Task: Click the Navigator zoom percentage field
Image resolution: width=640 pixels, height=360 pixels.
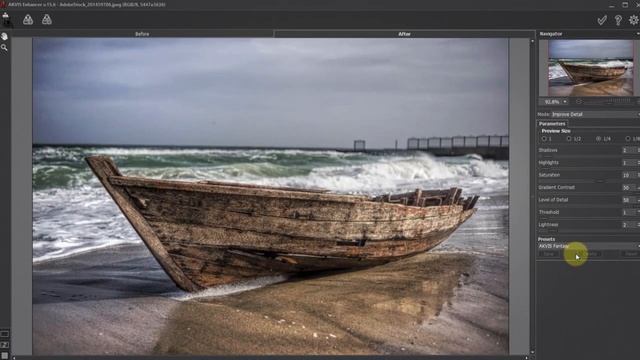Action: [x=551, y=102]
